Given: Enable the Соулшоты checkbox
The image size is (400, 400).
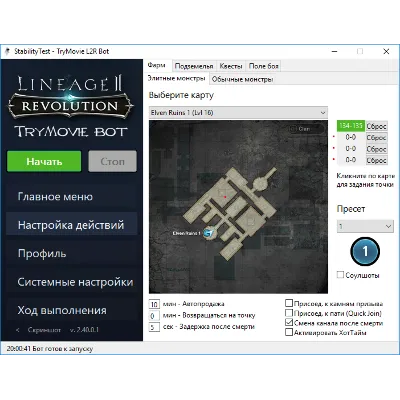Looking at the screenshot, I should coord(340,275).
